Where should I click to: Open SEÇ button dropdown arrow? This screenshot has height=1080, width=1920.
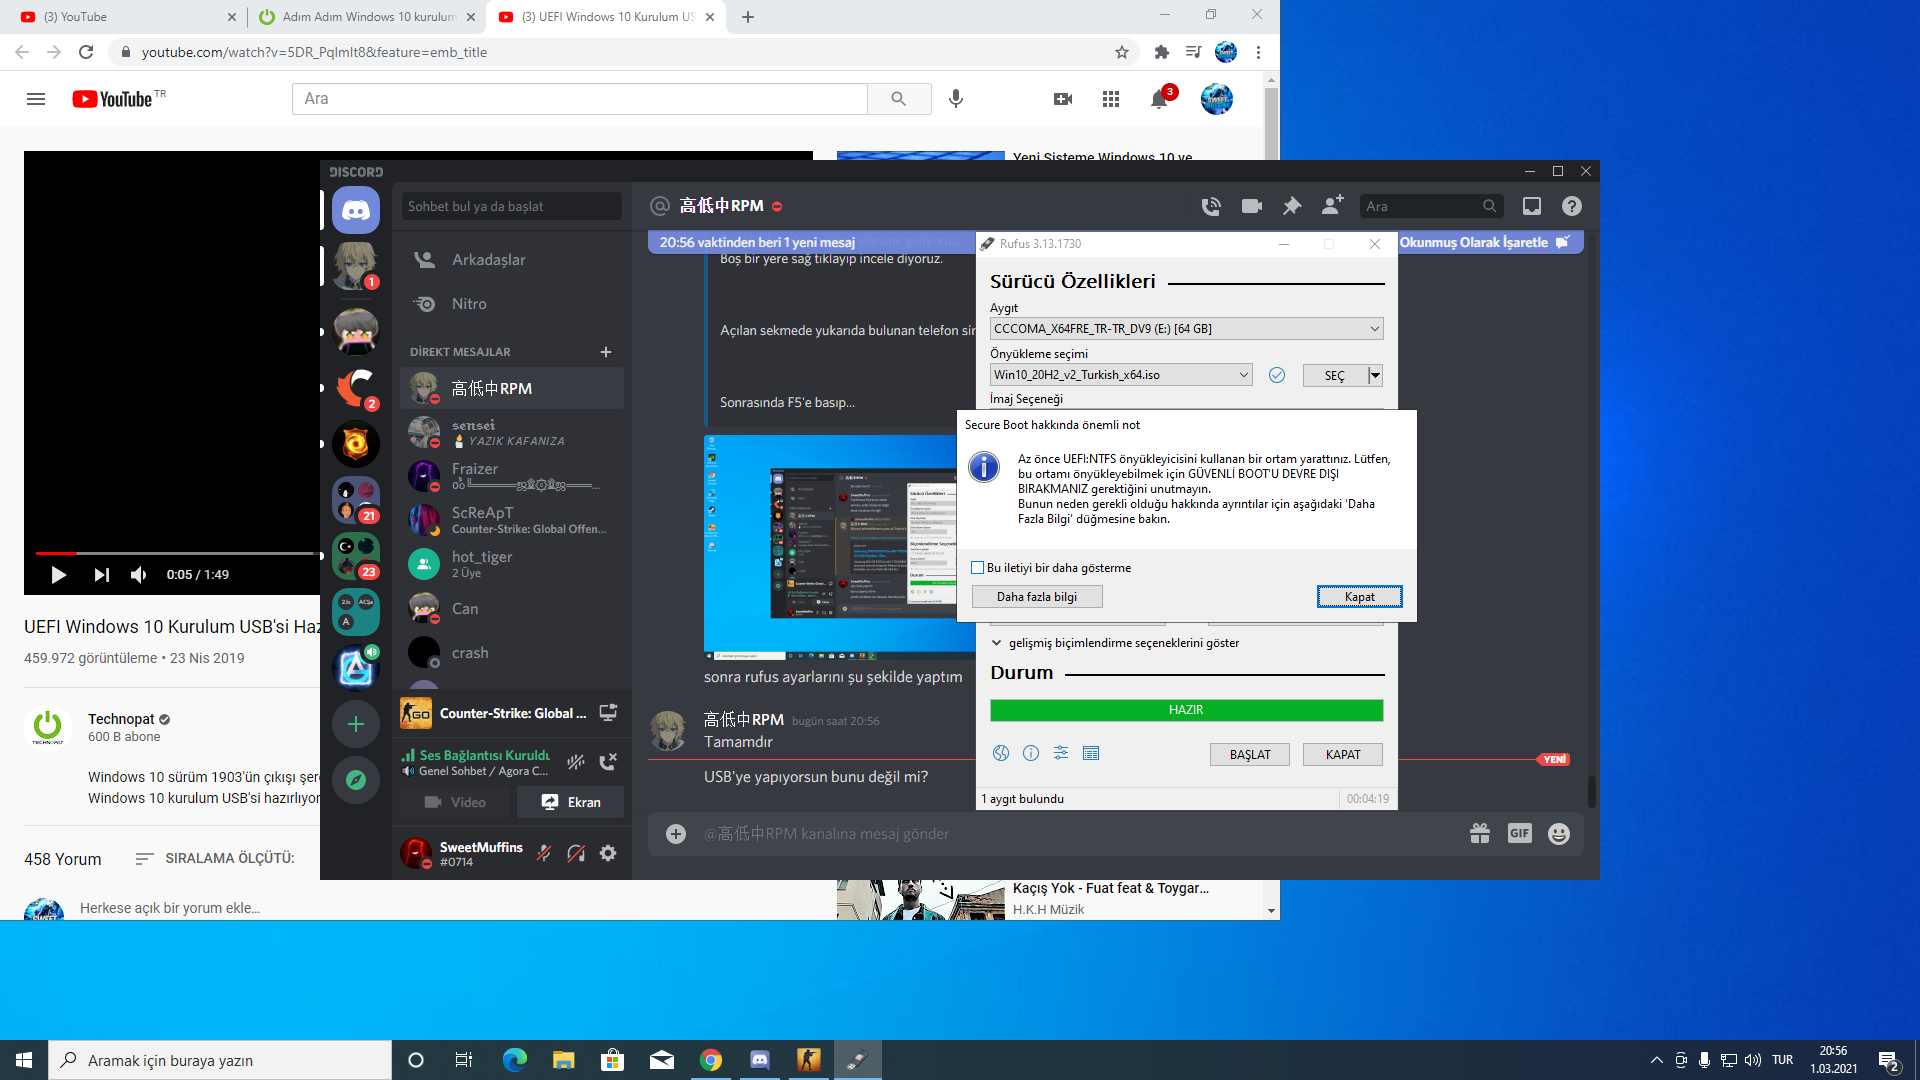pyautogui.click(x=1376, y=376)
